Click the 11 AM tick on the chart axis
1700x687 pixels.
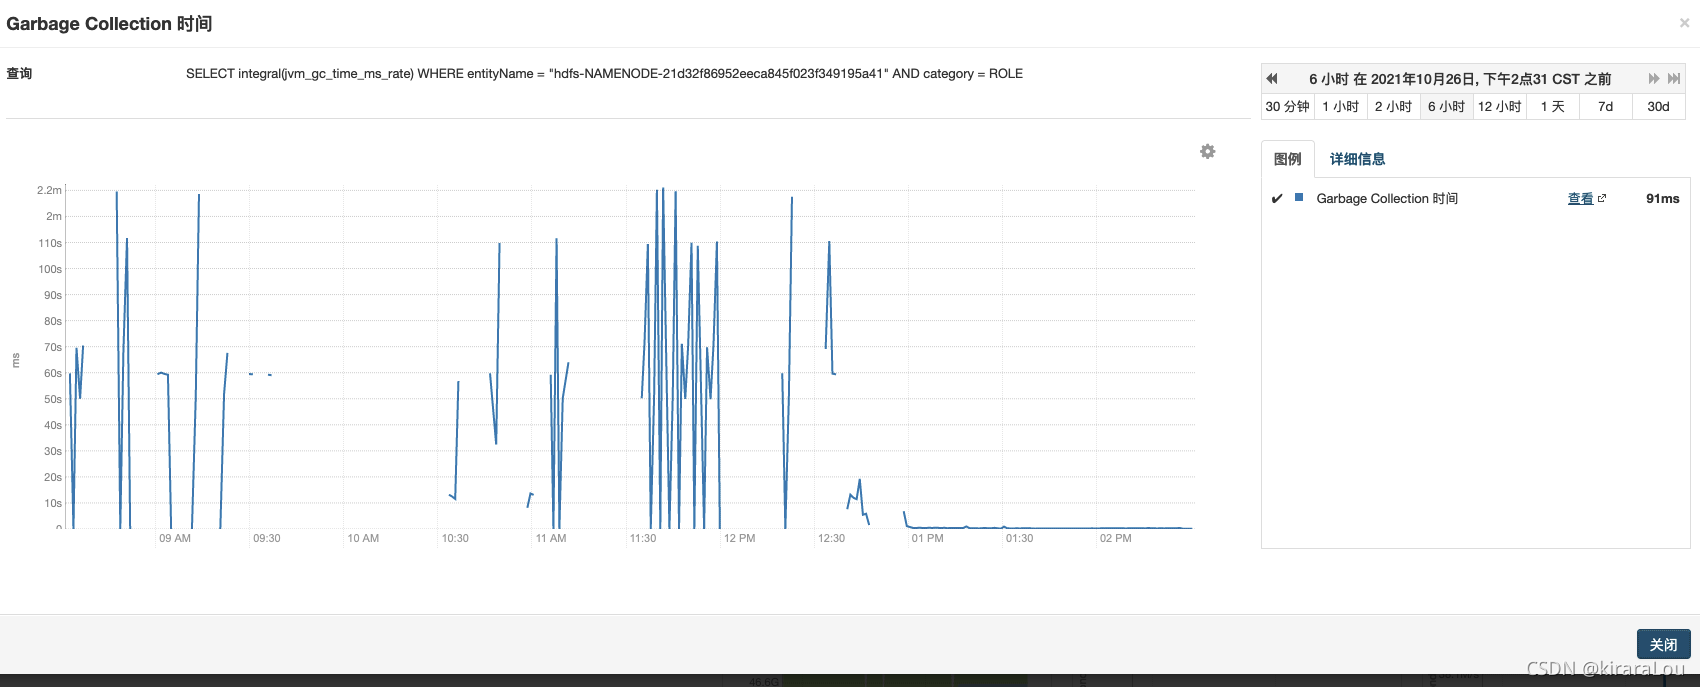[551, 538]
